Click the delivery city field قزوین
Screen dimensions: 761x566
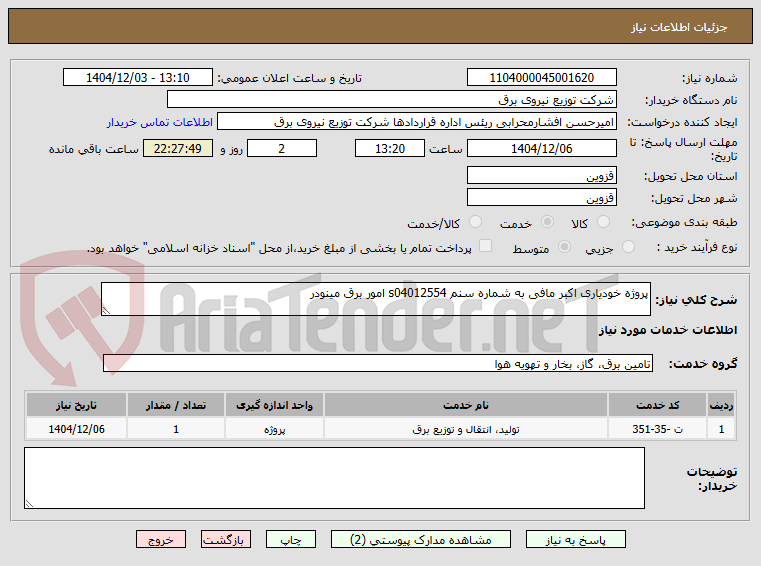click(x=542, y=197)
